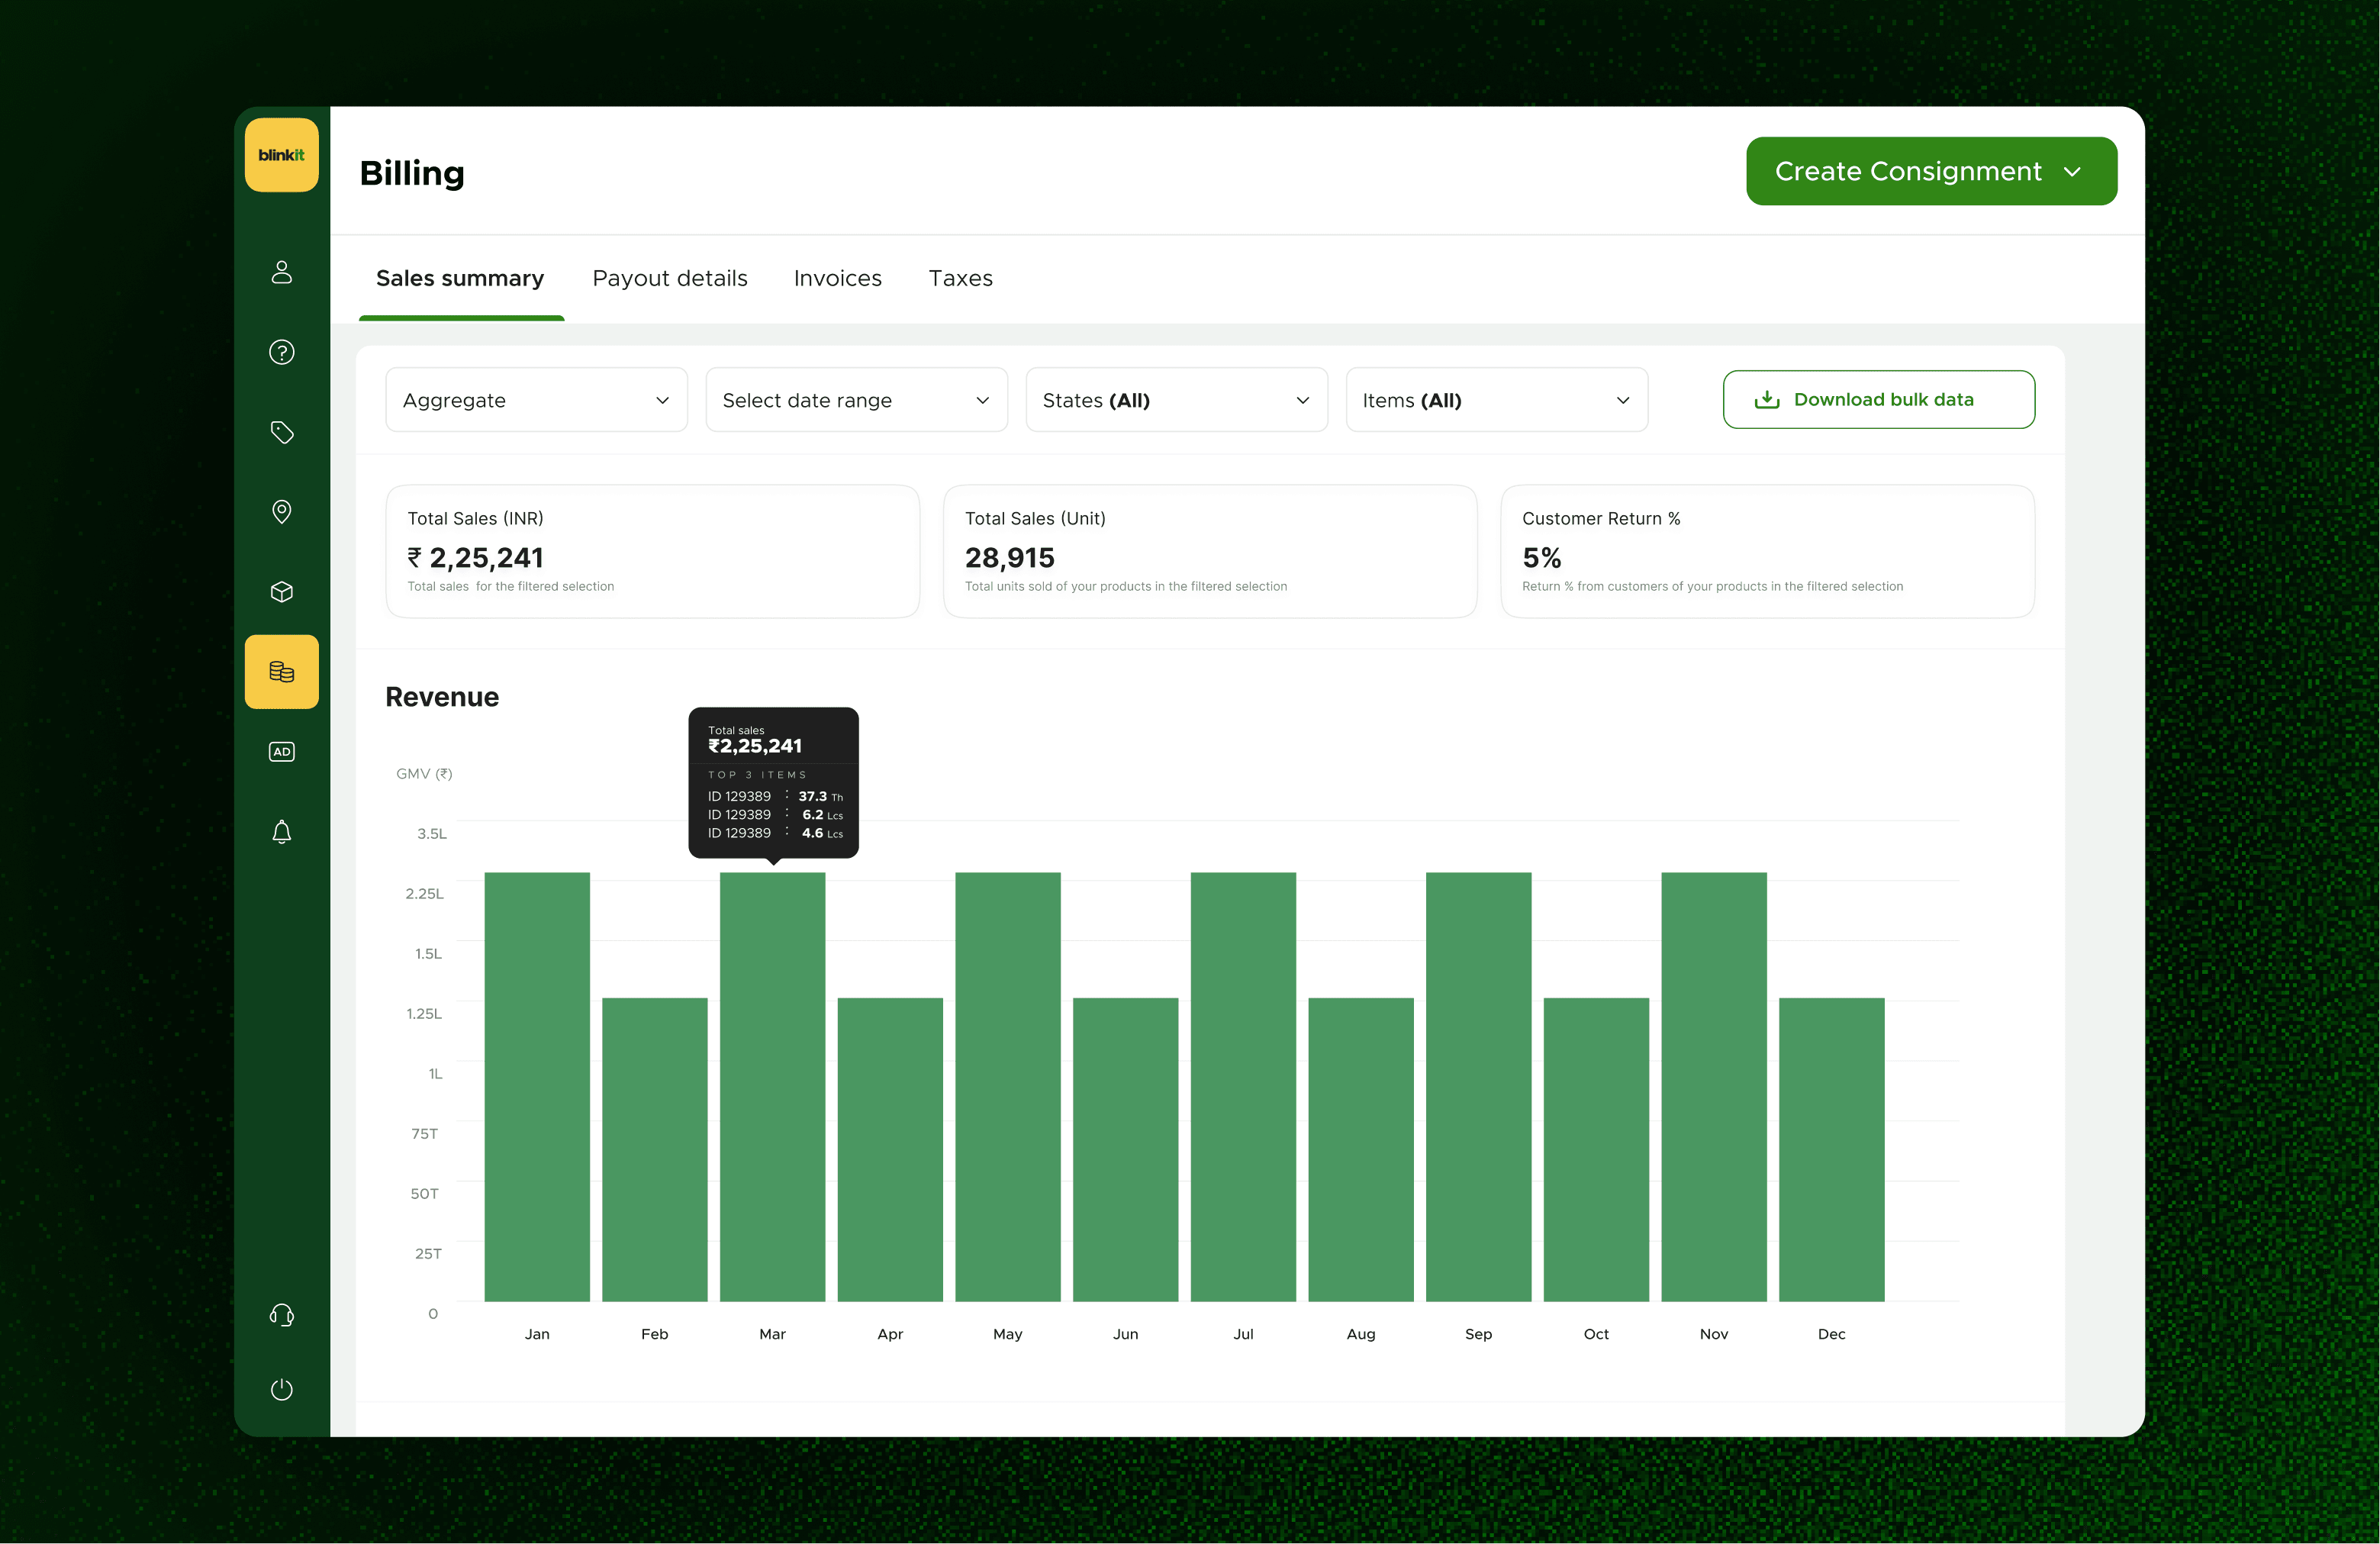
Task: Click the Download bulk data button
Action: (1878, 400)
